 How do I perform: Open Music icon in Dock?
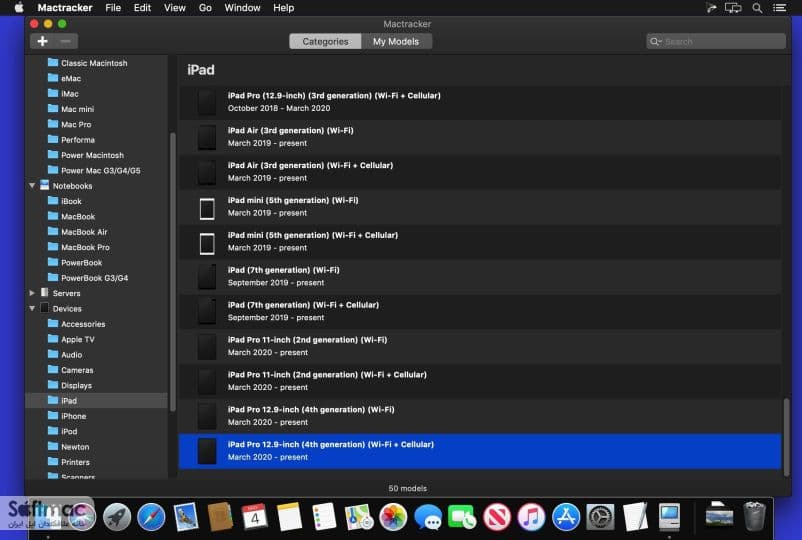pyautogui.click(x=531, y=516)
